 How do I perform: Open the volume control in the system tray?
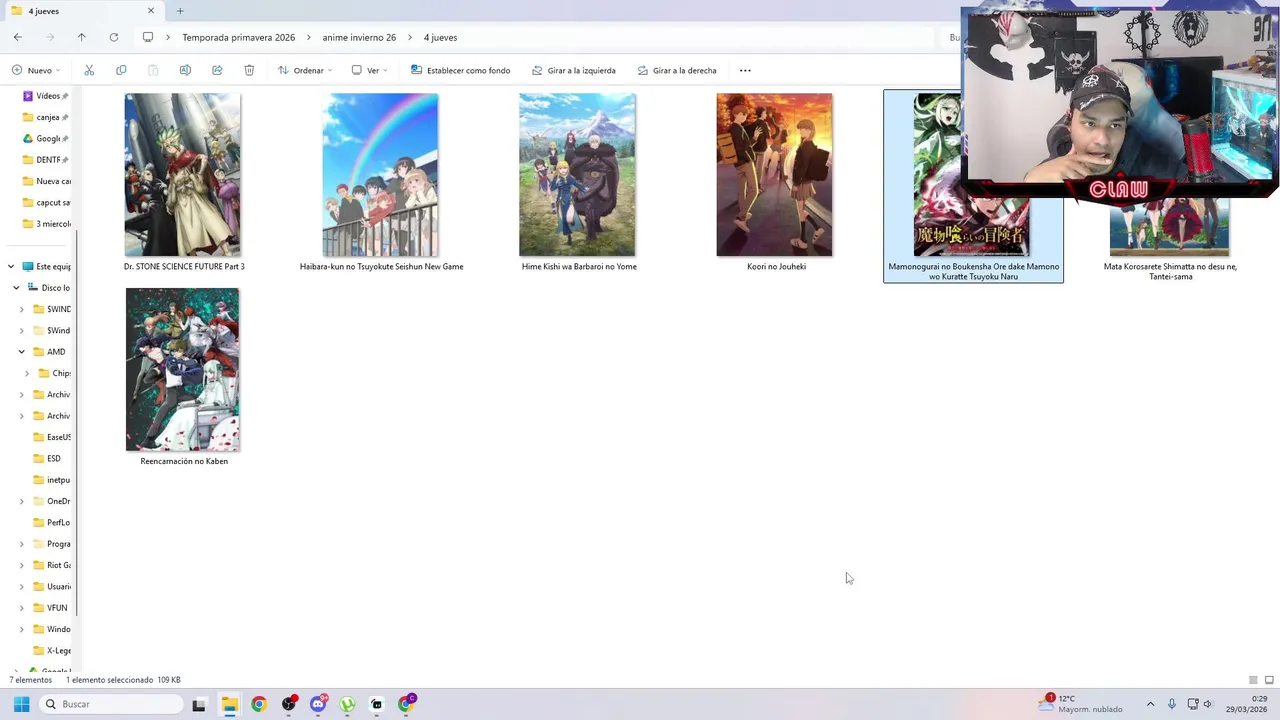click(1208, 704)
